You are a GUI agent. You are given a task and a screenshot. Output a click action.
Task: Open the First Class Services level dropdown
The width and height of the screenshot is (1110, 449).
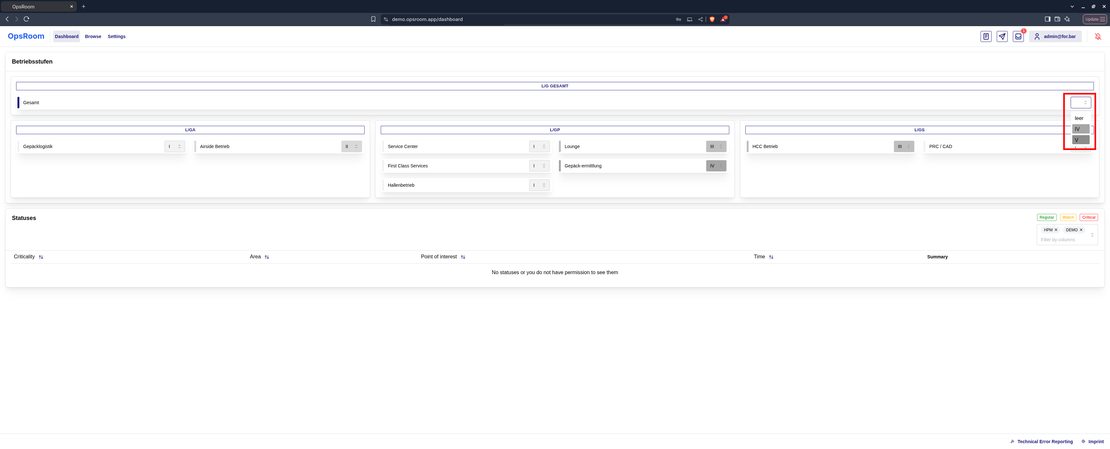click(x=539, y=166)
